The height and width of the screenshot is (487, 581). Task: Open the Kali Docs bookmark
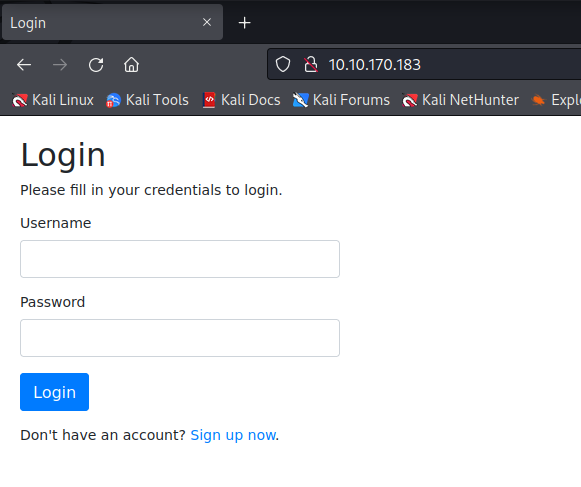pyautogui.click(x=241, y=100)
